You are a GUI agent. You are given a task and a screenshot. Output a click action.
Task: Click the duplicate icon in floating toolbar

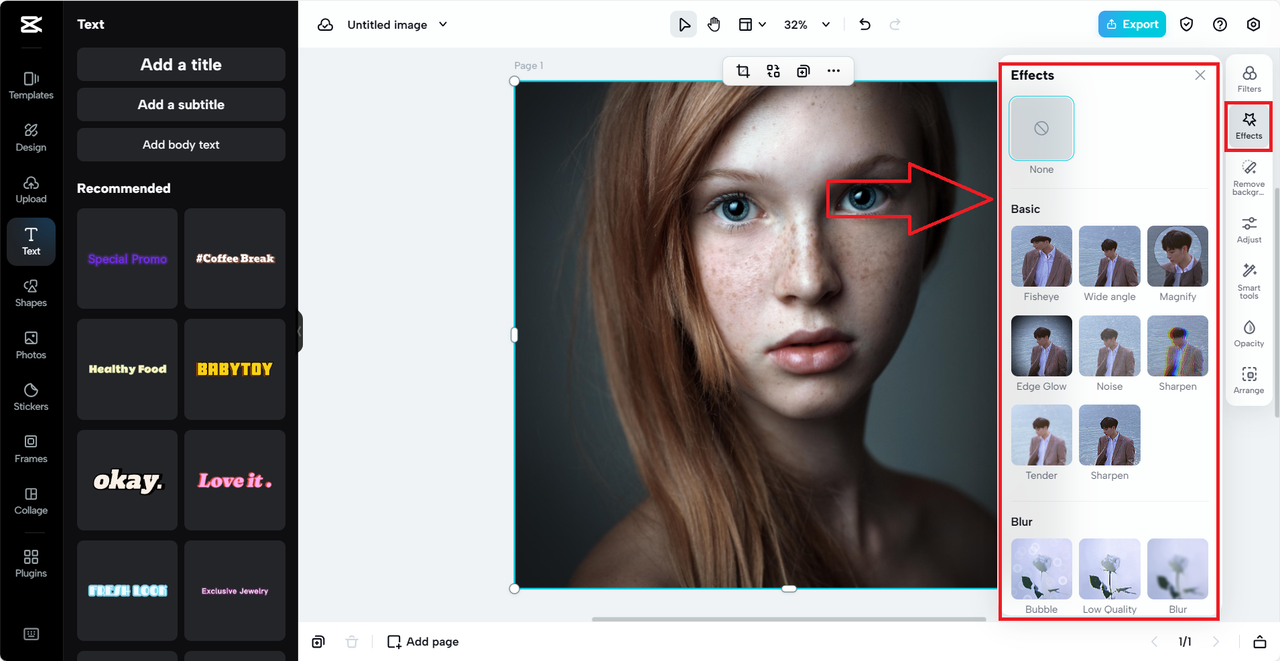[x=803, y=71]
